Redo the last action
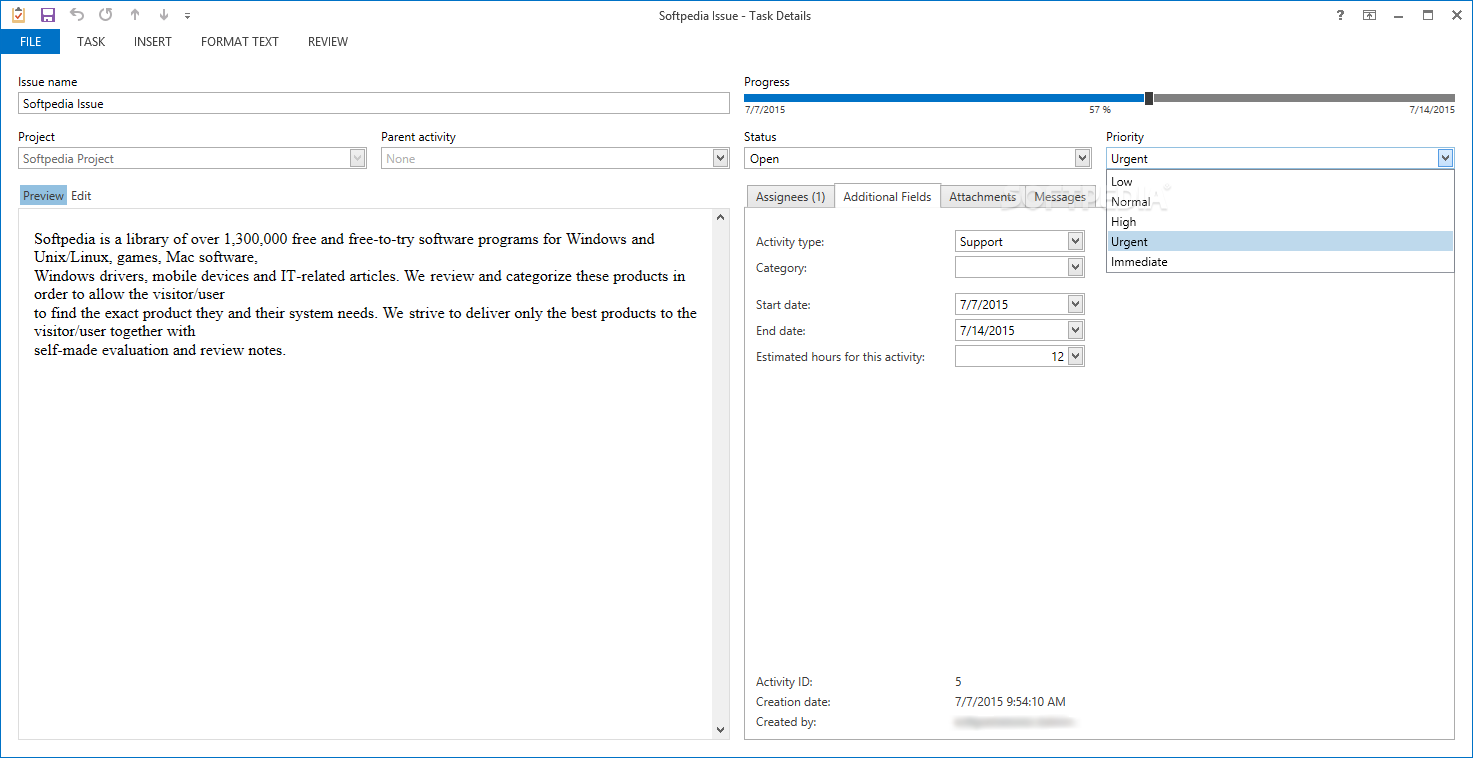 tap(106, 15)
